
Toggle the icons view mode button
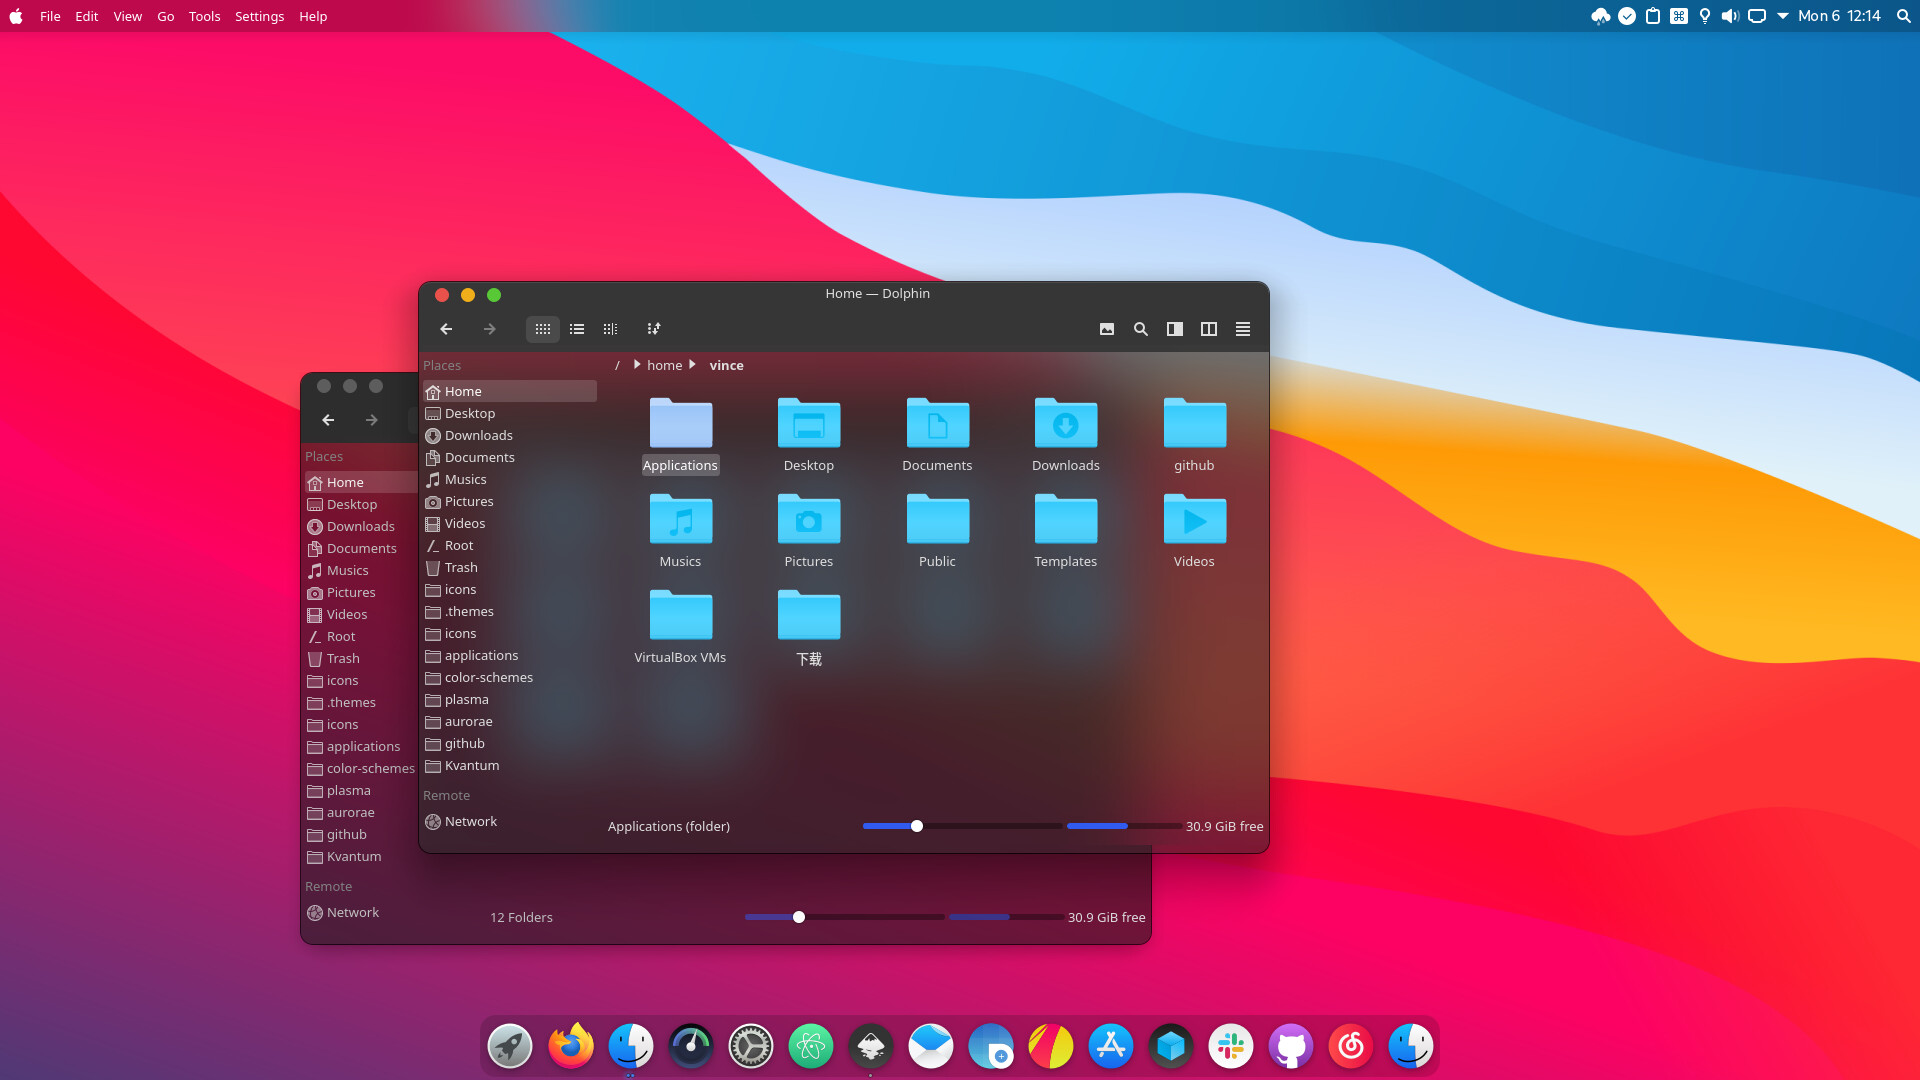[x=543, y=329]
